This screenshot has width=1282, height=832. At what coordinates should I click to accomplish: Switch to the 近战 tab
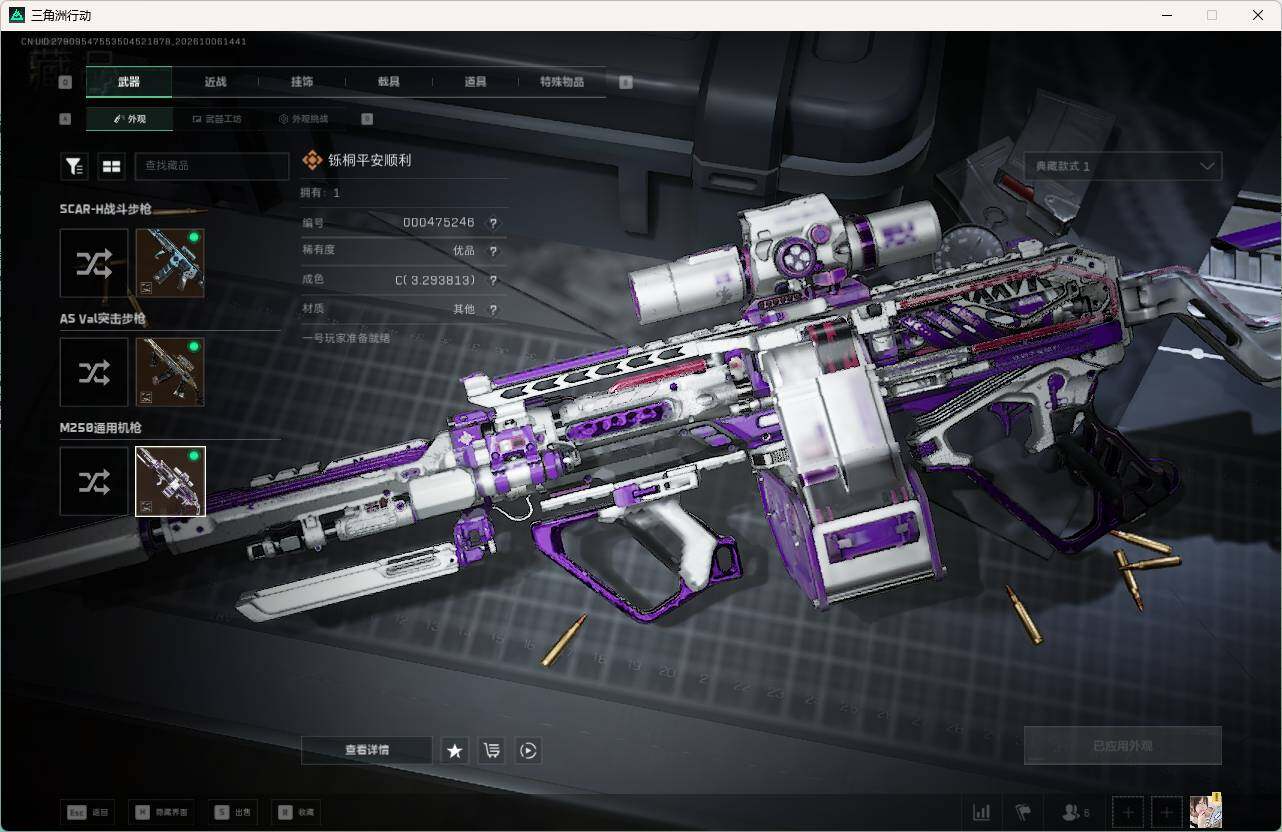pyautogui.click(x=215, y=82)
